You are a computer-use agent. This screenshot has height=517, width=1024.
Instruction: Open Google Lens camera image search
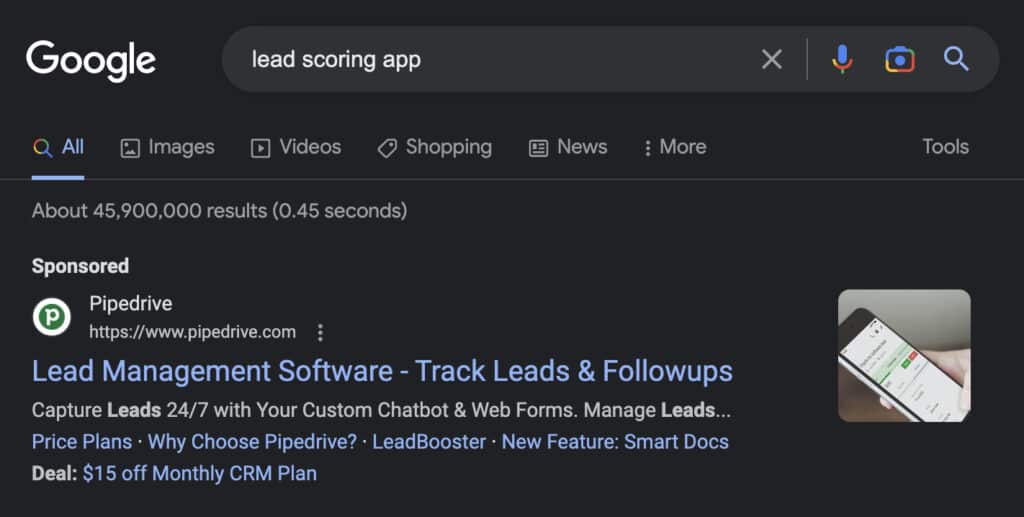point(899,59)
